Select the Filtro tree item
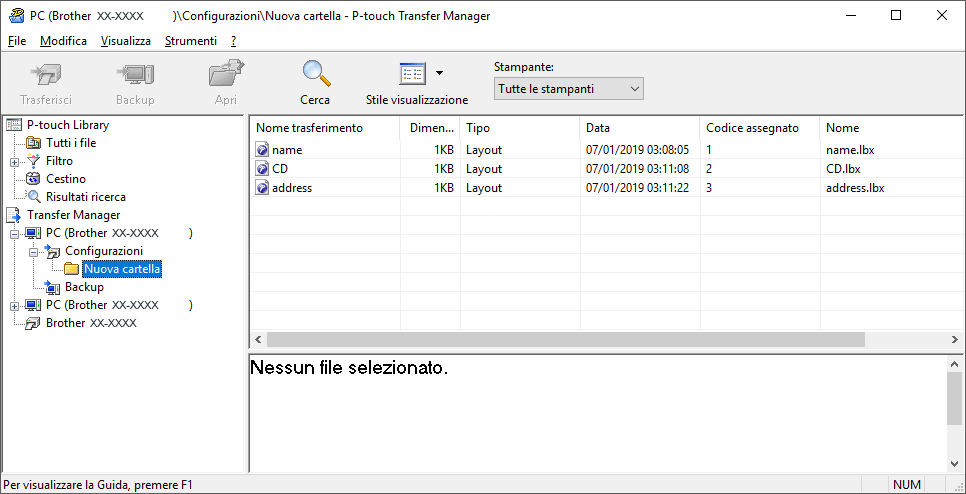This screenshot has height=494, width=966. coord(59,161)
